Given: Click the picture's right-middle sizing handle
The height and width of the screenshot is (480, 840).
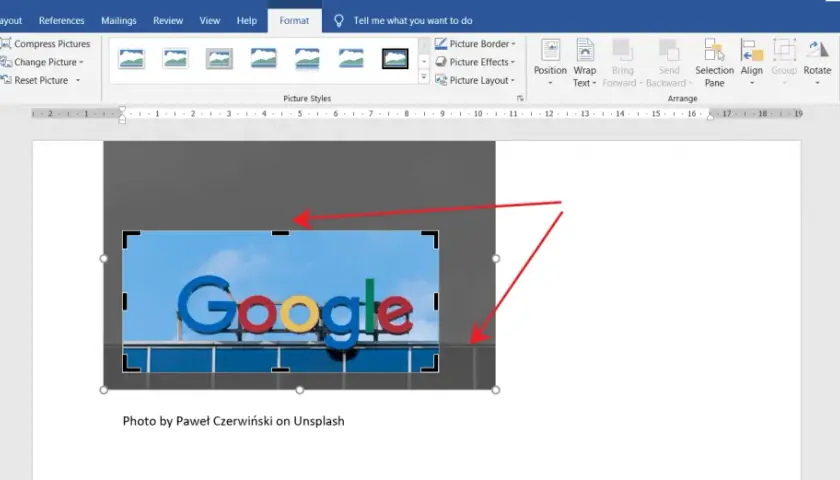Looking at the screenshot, I should coord(496,259).
